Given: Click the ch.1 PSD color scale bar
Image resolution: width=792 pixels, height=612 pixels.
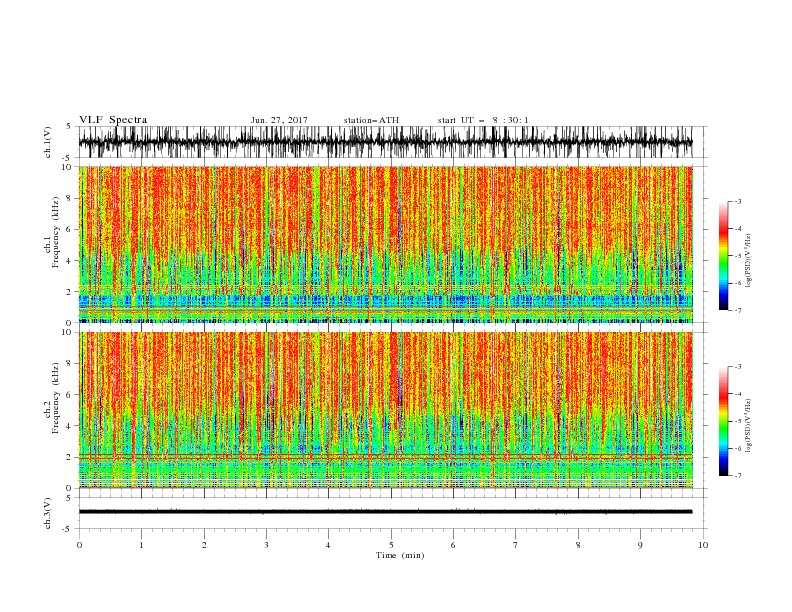Looking at the screenshot, I should click(723, 255).
